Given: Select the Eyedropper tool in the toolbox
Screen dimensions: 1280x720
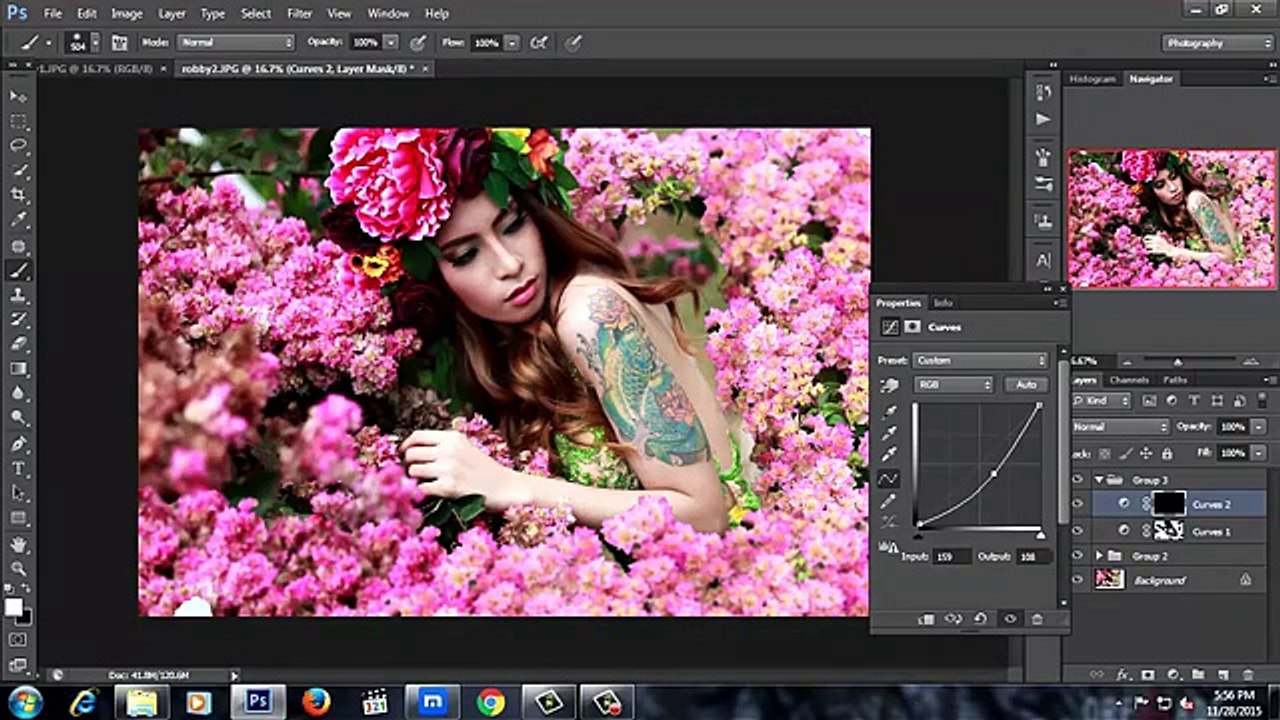Looking at the screenshot, I should click(18, 221).
